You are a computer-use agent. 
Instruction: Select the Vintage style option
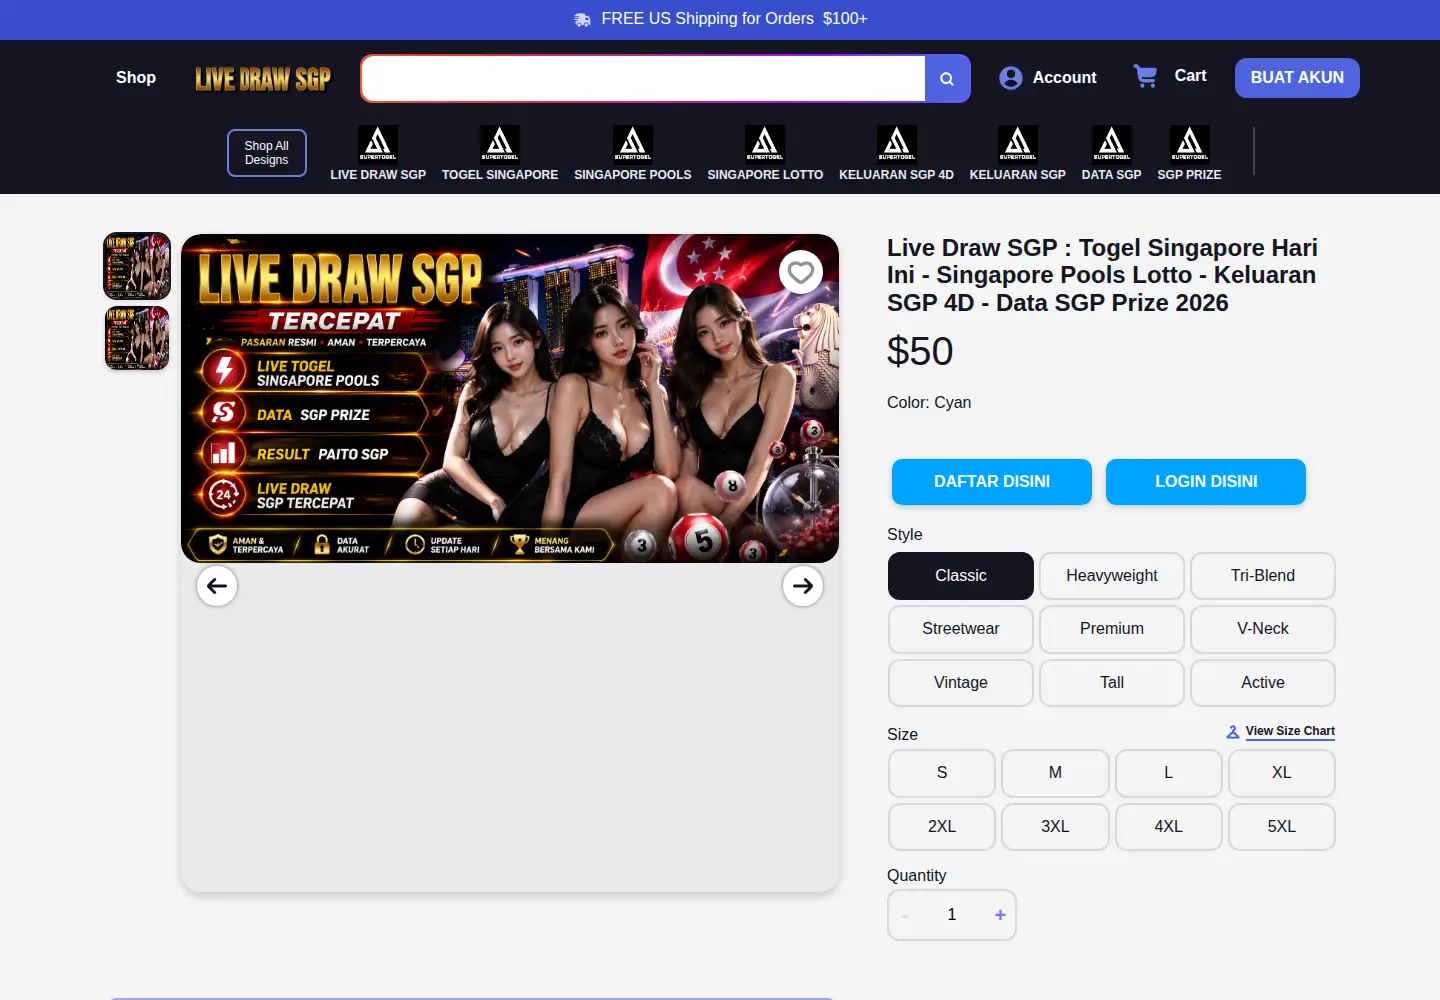tap(961, 683)
